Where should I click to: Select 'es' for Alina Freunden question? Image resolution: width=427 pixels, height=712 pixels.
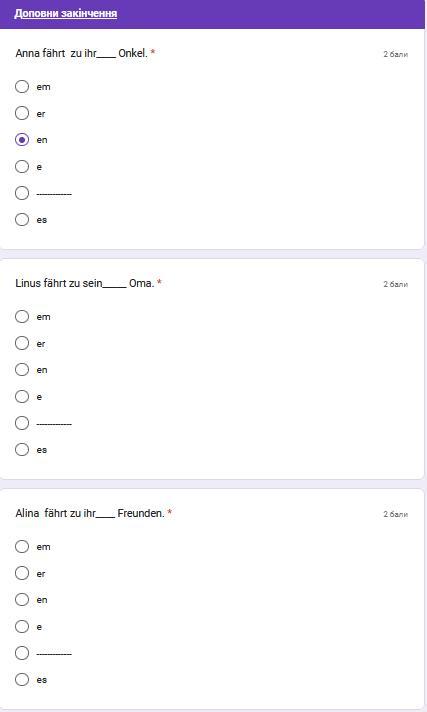coord(22,679)
